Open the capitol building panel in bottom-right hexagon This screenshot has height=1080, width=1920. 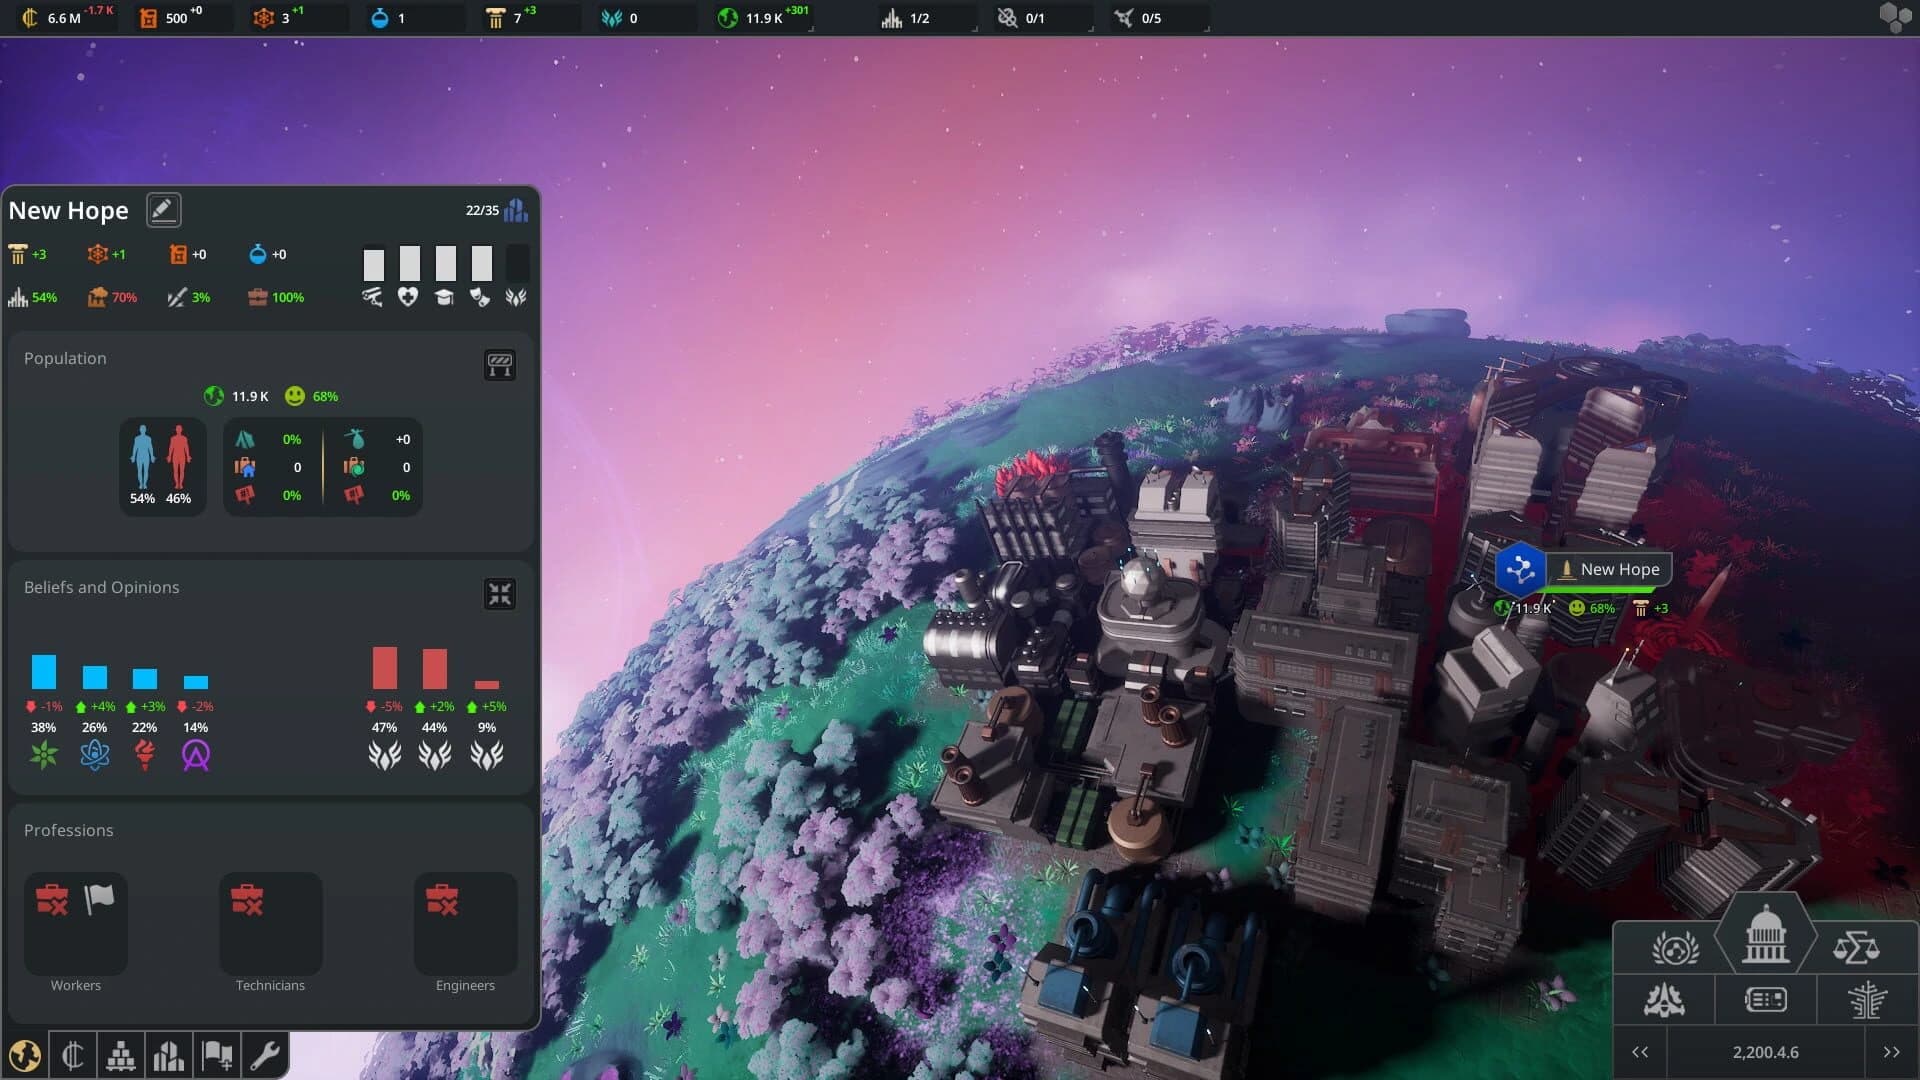pyautogui.click(x=1764, y=937)
